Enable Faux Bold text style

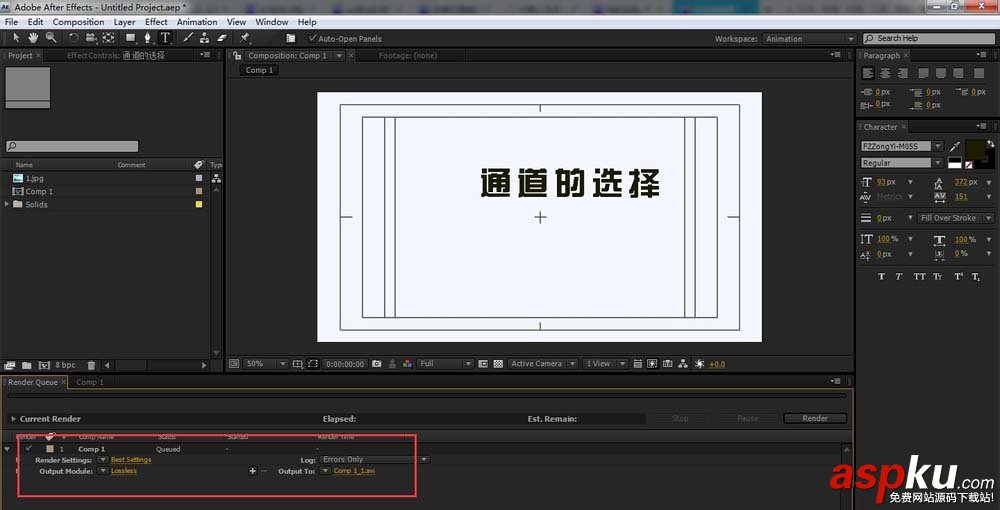click(x=881, y=277)
